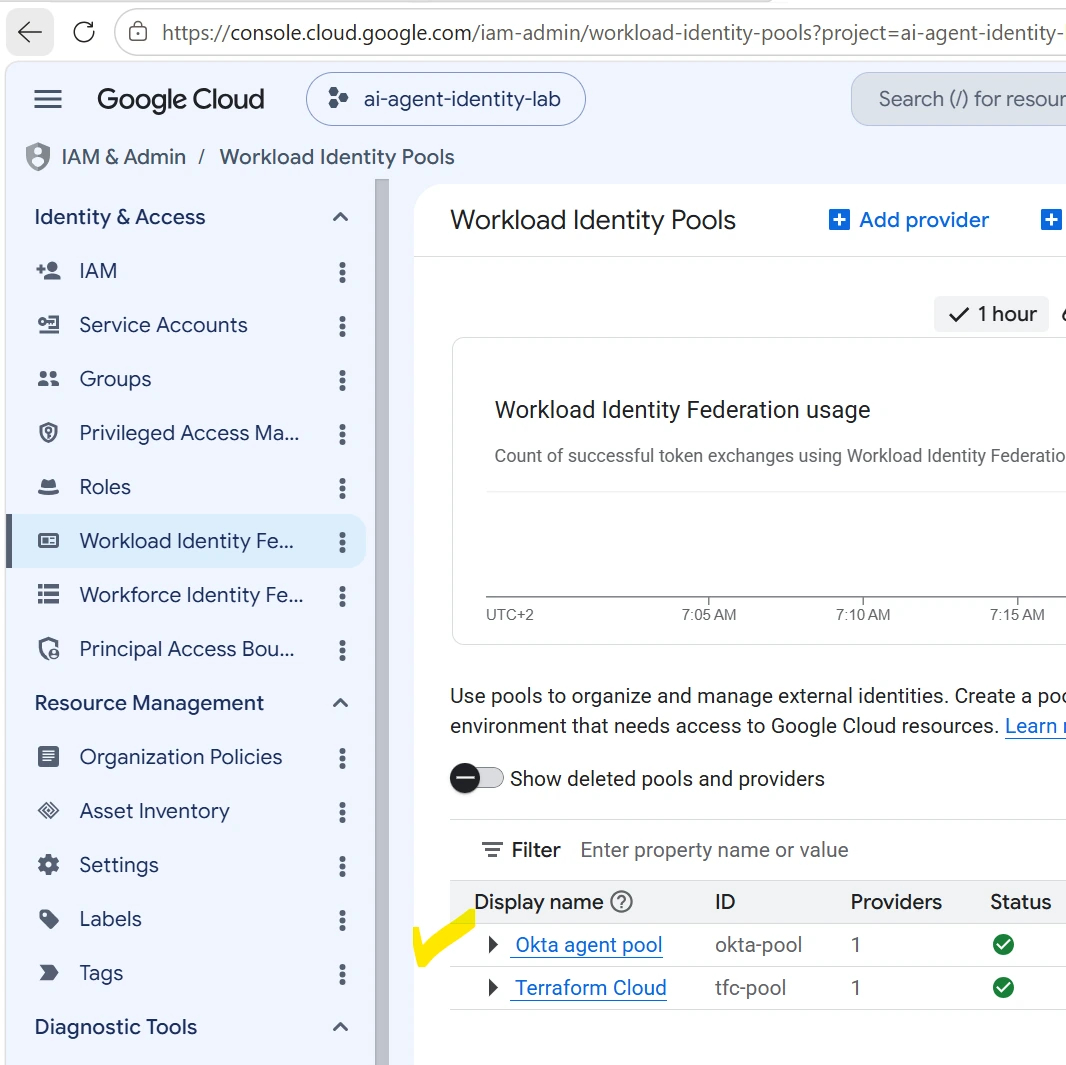Collapse the Diagnostic Tools section
This screenshot has height=1065, width=1066.
coord(341,1027)
